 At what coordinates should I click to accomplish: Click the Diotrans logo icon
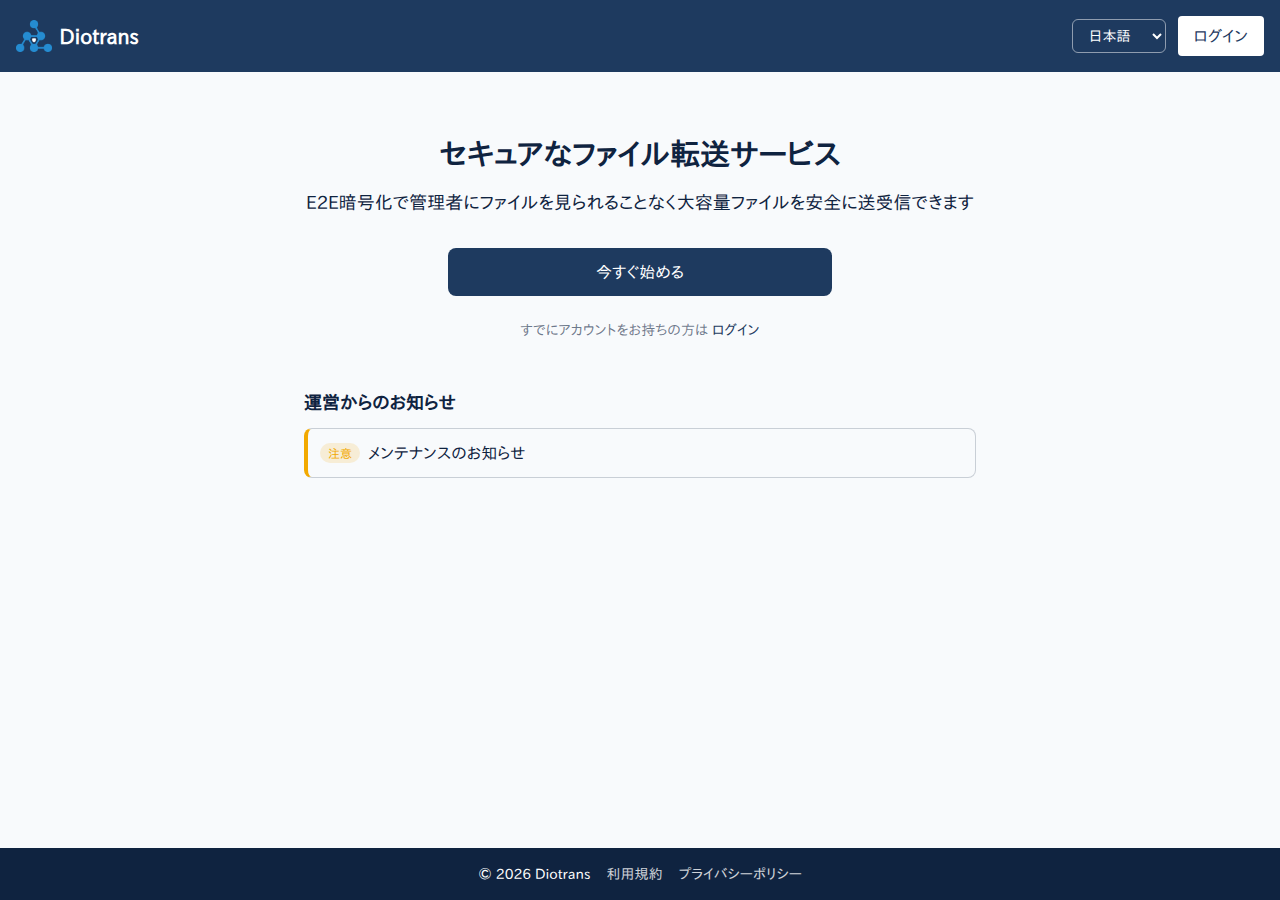34,36
